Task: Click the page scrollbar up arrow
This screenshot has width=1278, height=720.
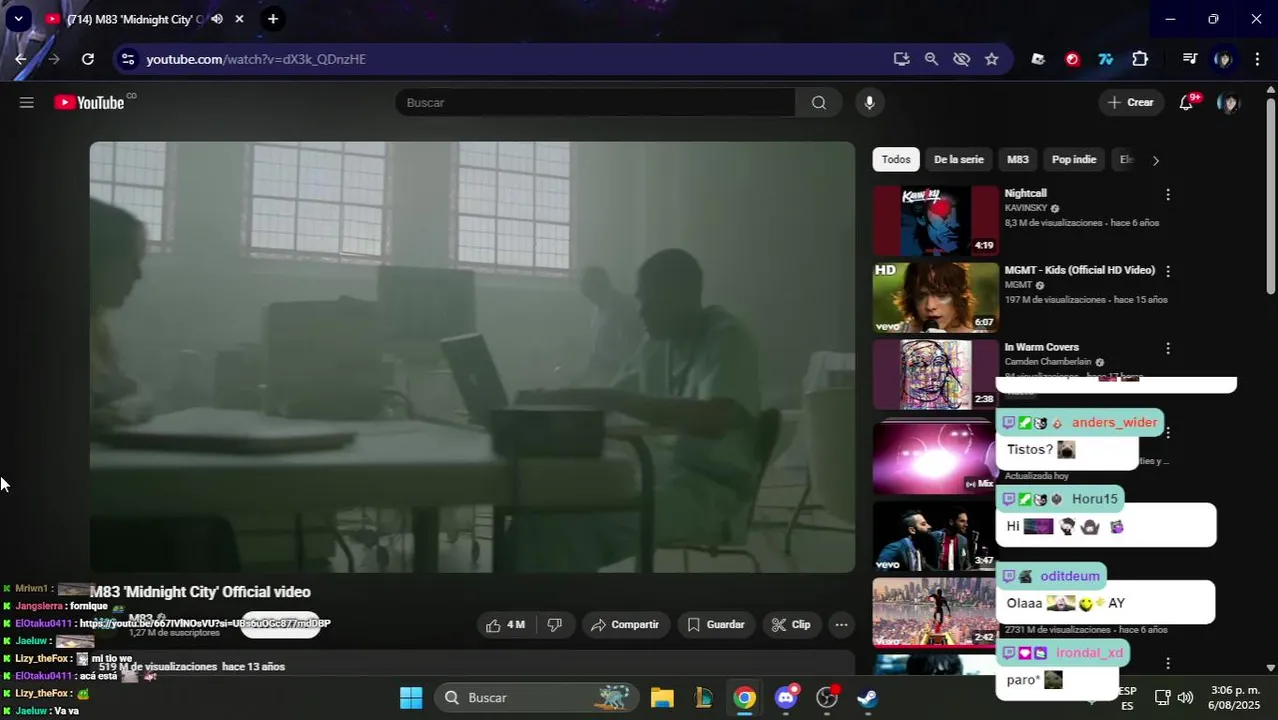Action: pyautogui.click(x=1271, y=90)
